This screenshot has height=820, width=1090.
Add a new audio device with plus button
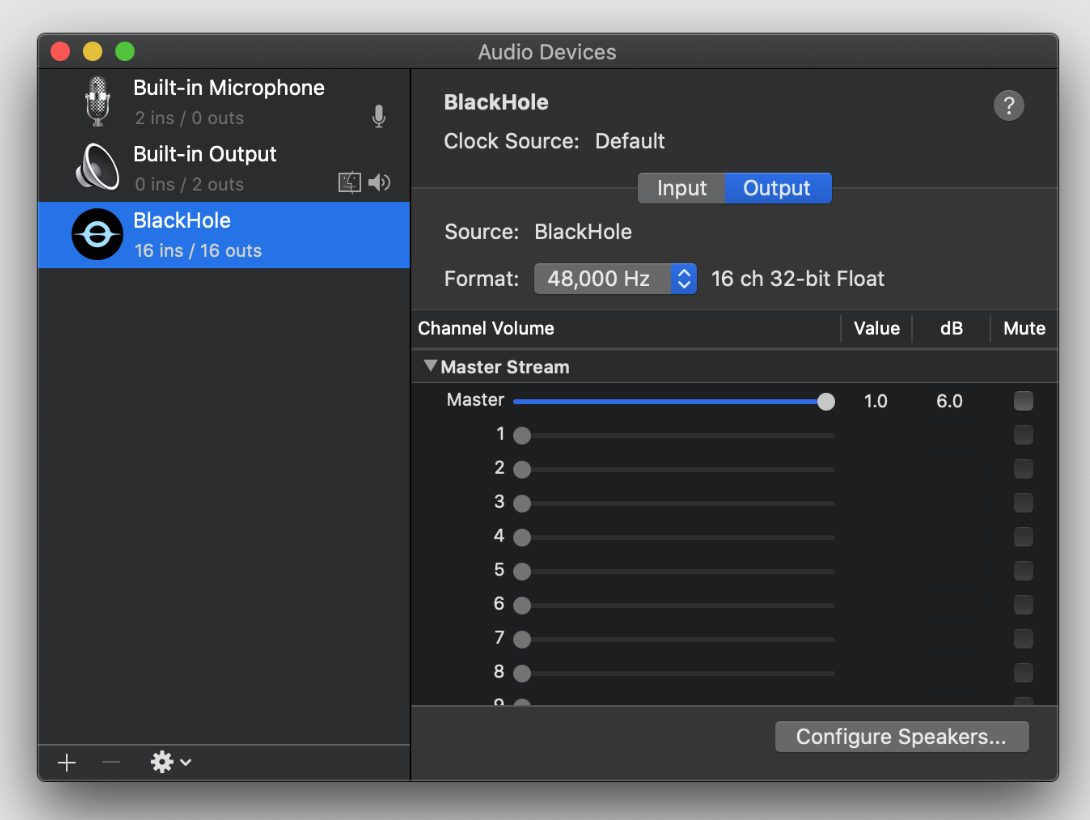point(67,762)
